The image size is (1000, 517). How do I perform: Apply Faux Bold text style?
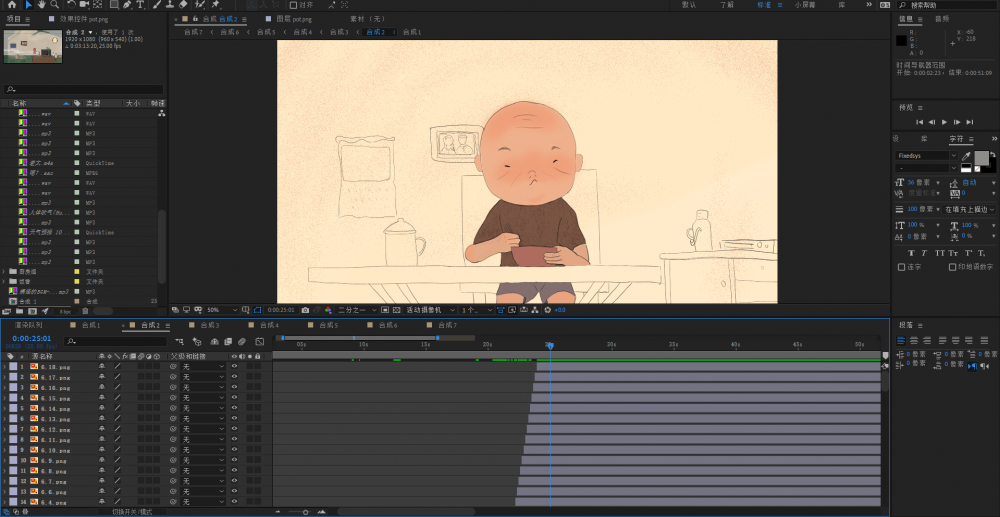pos(911,253)
